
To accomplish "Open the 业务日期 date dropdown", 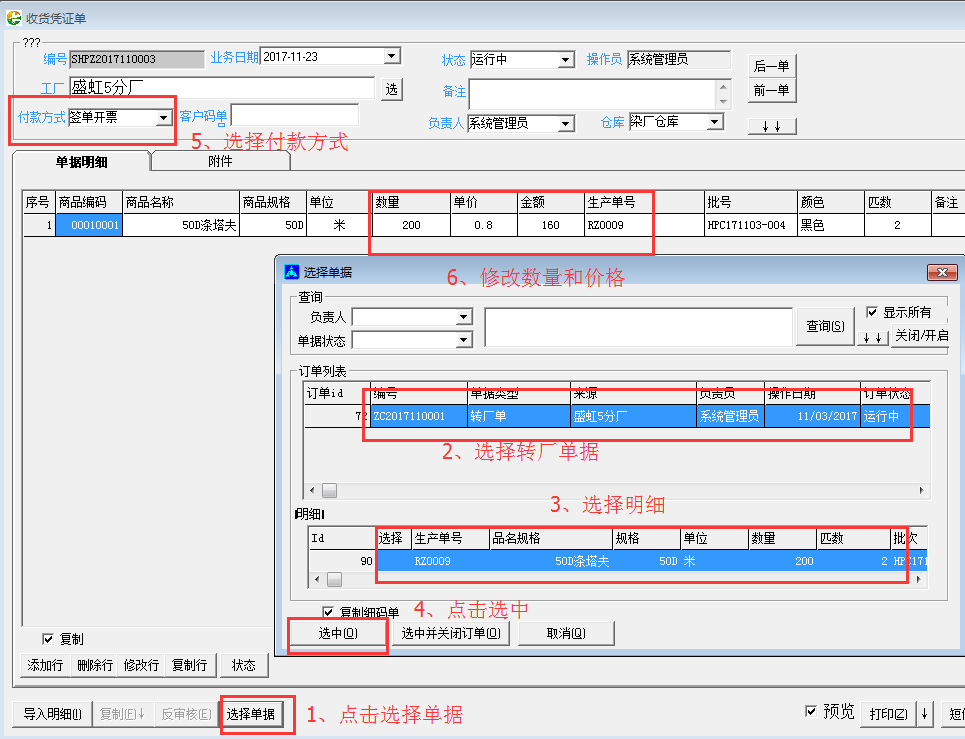I will (391, 56).
